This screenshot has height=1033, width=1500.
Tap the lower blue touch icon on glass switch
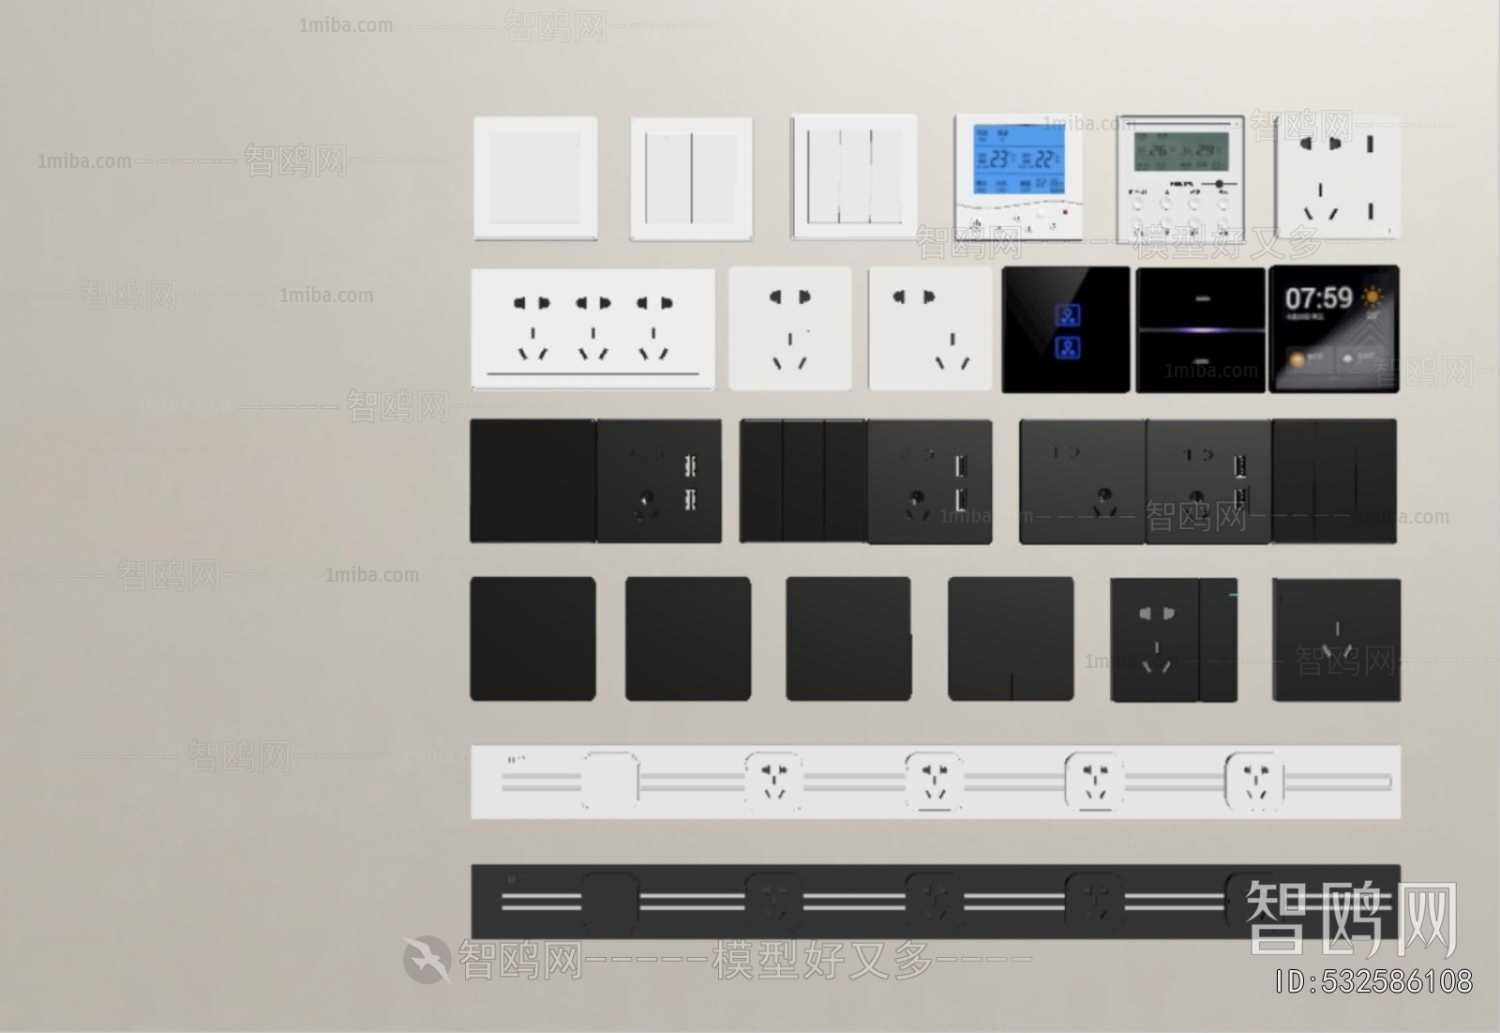coord(1068,347)
